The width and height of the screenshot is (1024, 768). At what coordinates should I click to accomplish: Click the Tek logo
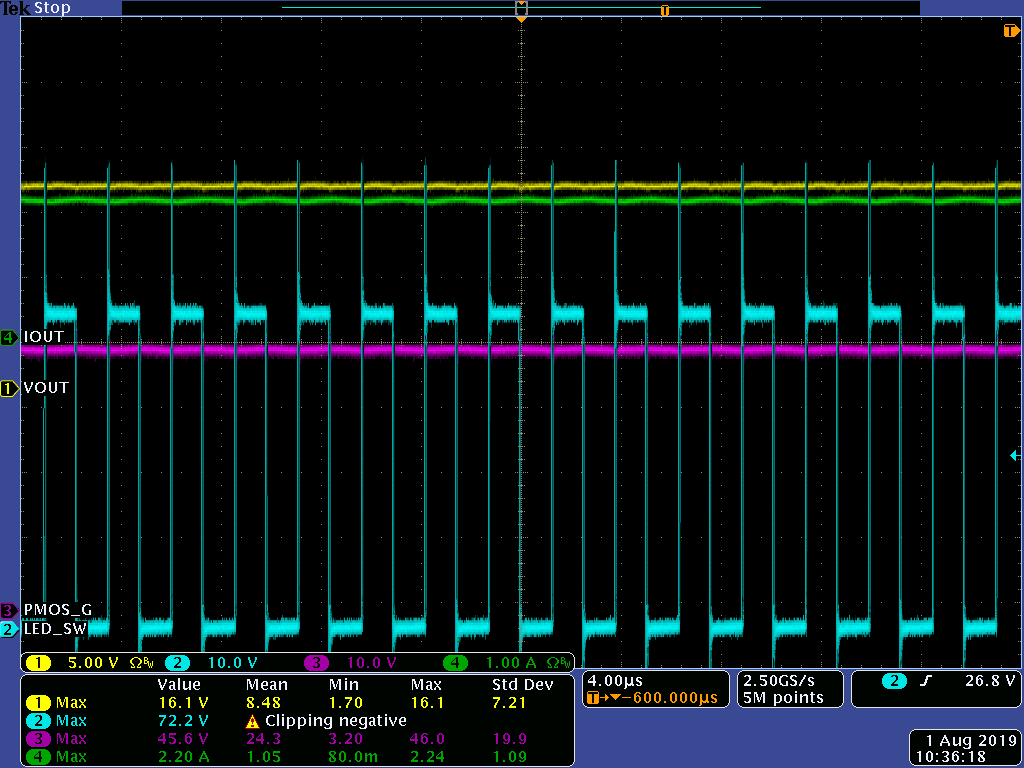click(x=16, y=8)
